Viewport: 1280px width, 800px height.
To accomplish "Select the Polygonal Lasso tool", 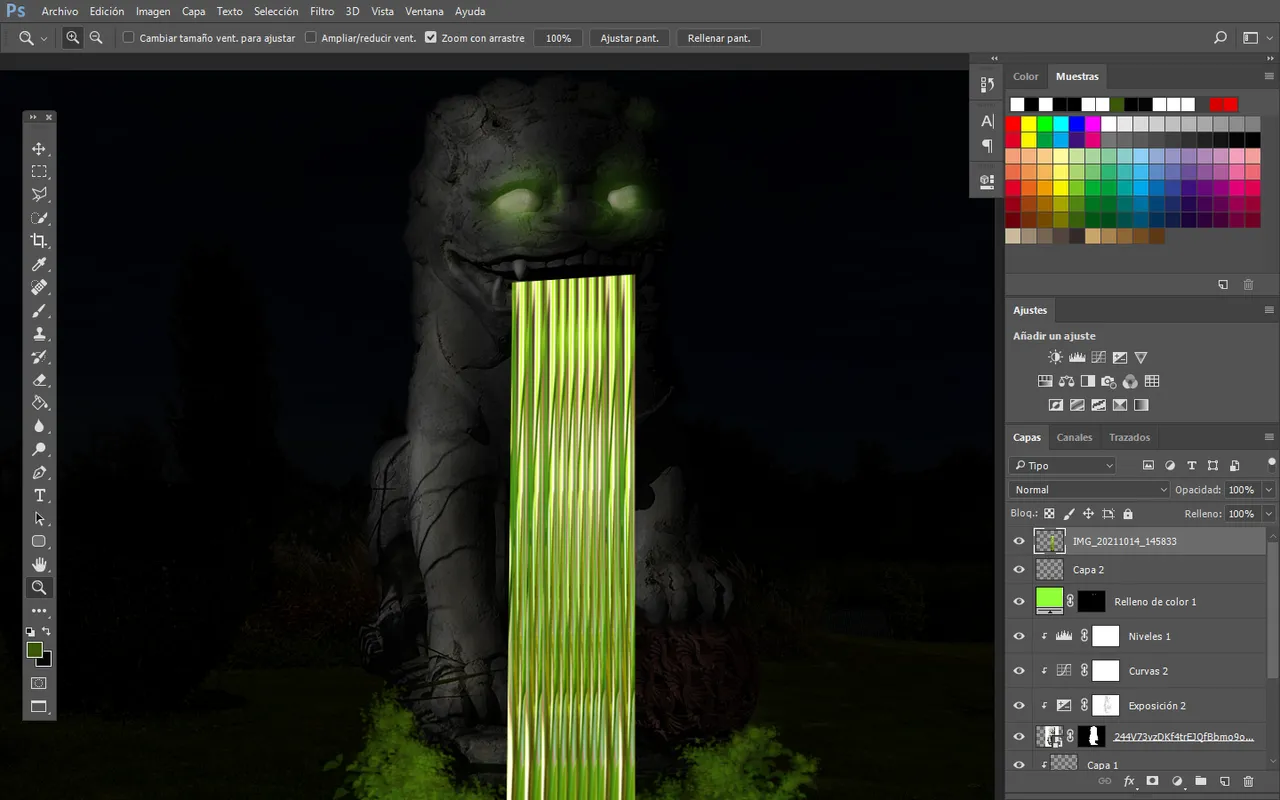I will 39,195.
